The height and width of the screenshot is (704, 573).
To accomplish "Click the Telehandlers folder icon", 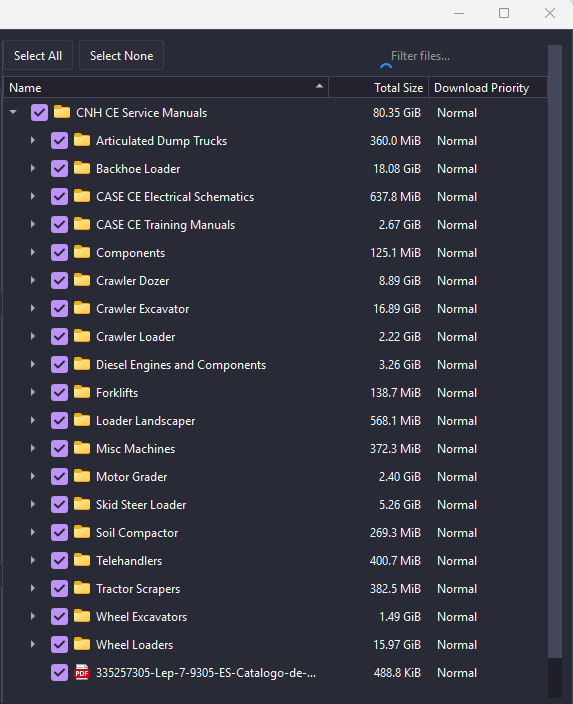I will (82, 560).
